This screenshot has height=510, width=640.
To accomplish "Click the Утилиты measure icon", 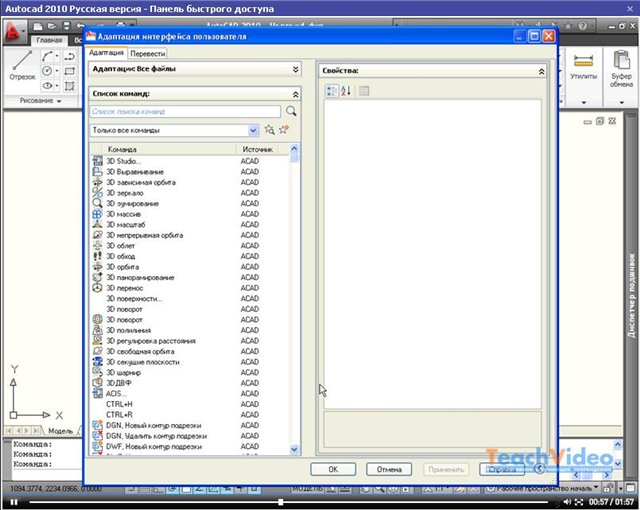I will tap(583, 61).
